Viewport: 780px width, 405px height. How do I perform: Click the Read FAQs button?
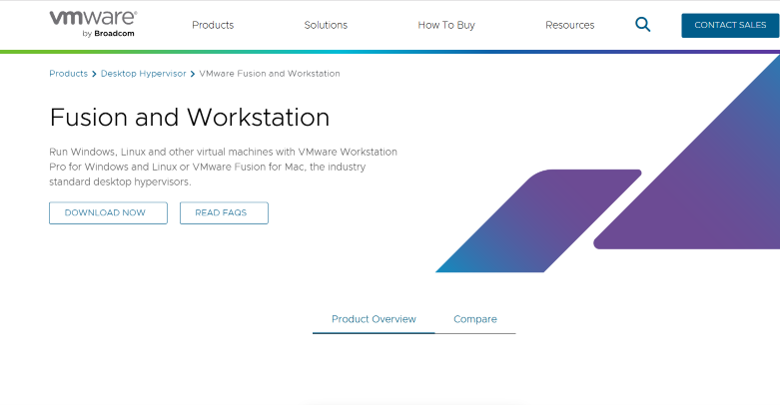(224, 213)
